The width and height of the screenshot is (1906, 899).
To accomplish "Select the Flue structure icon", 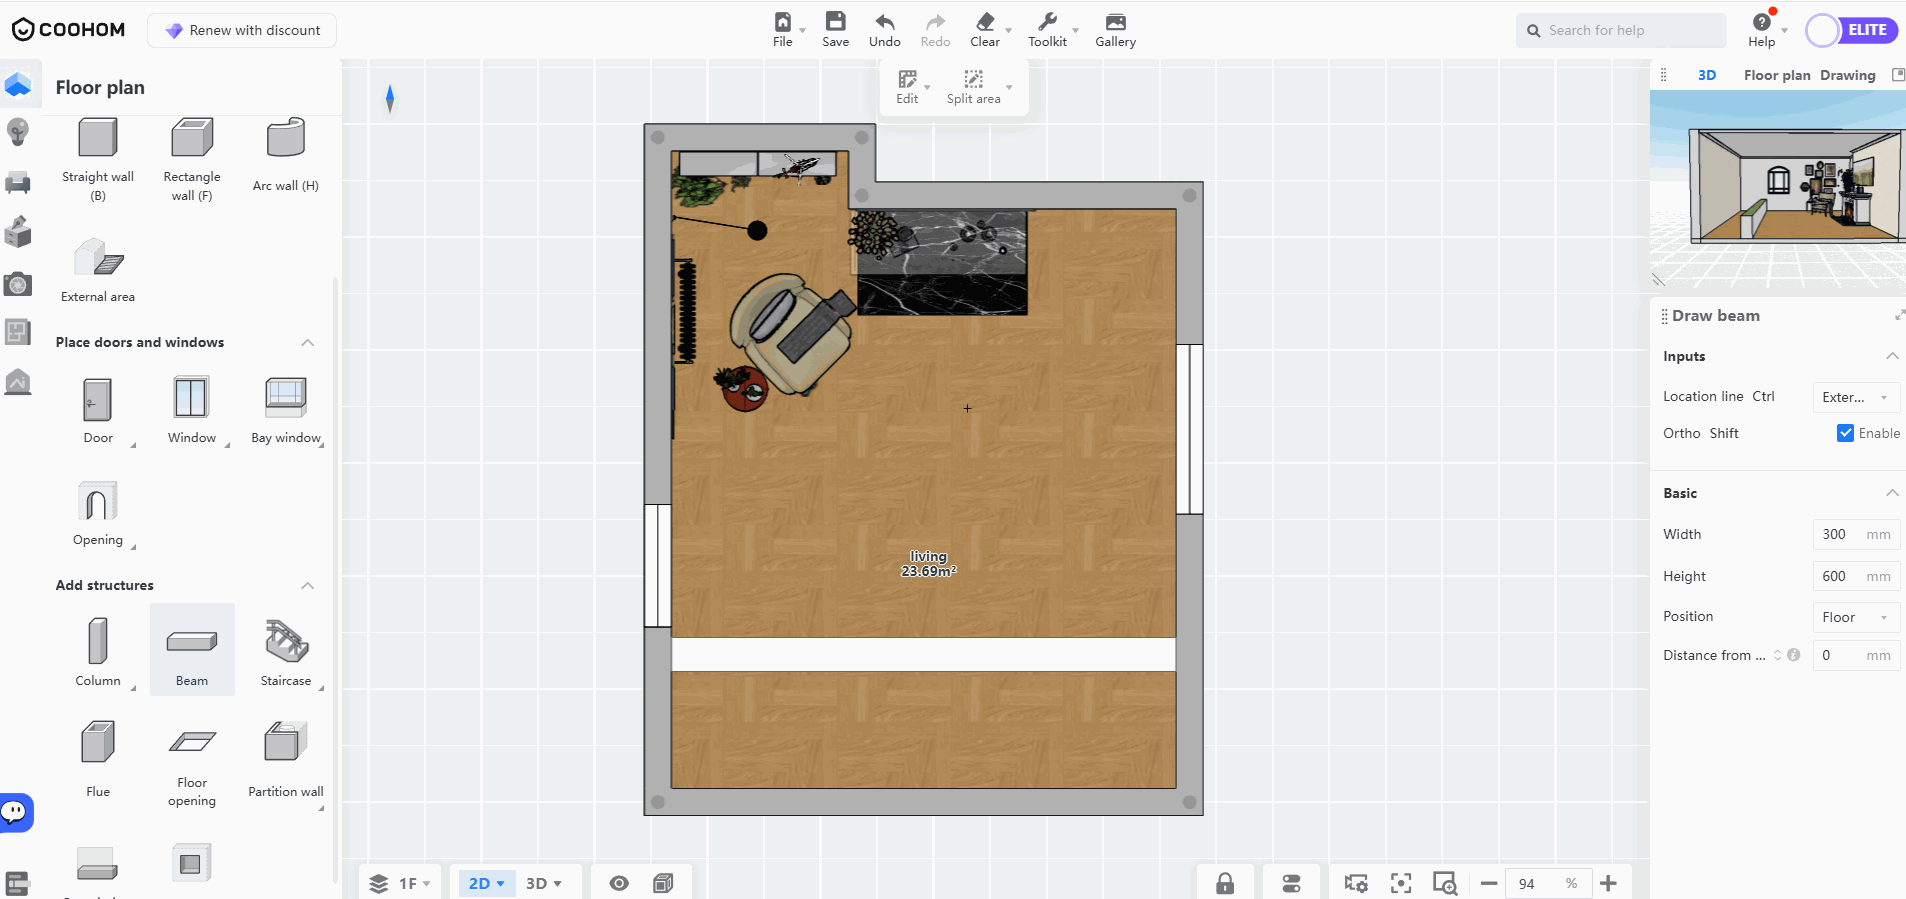I will click(x=98, y=744).
